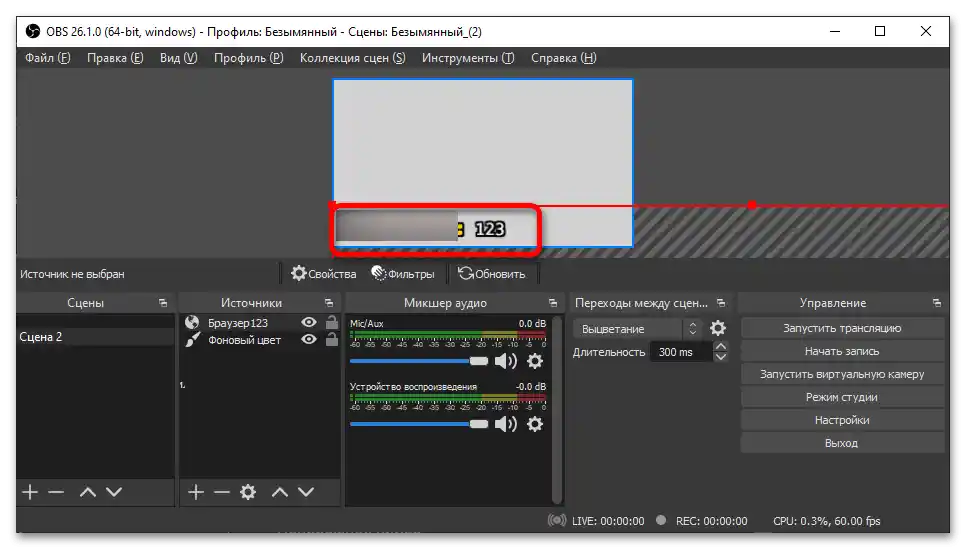The height and width of the screenshot is (549, 966).
Task: Adjust Устройство воспроизведения volume slider
Action: click(419, 424)
